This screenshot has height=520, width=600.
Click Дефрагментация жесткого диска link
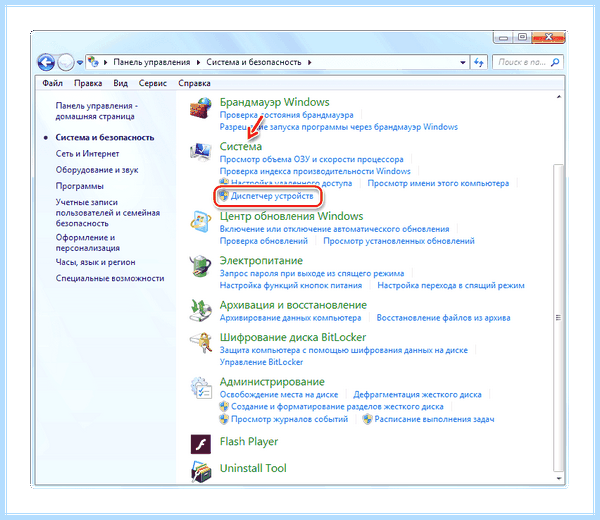[417, 394]
